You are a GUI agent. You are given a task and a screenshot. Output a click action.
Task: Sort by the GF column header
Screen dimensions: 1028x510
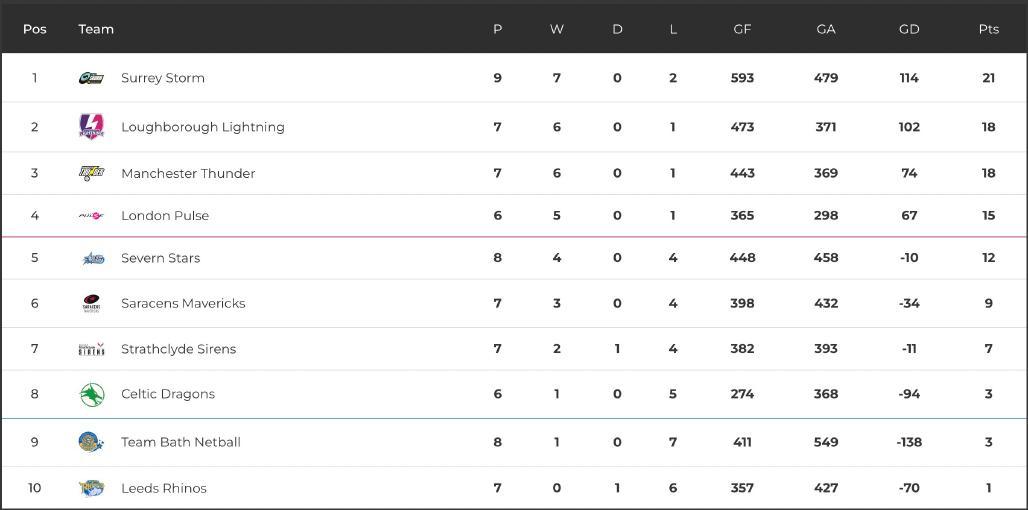tap(742, 29)
